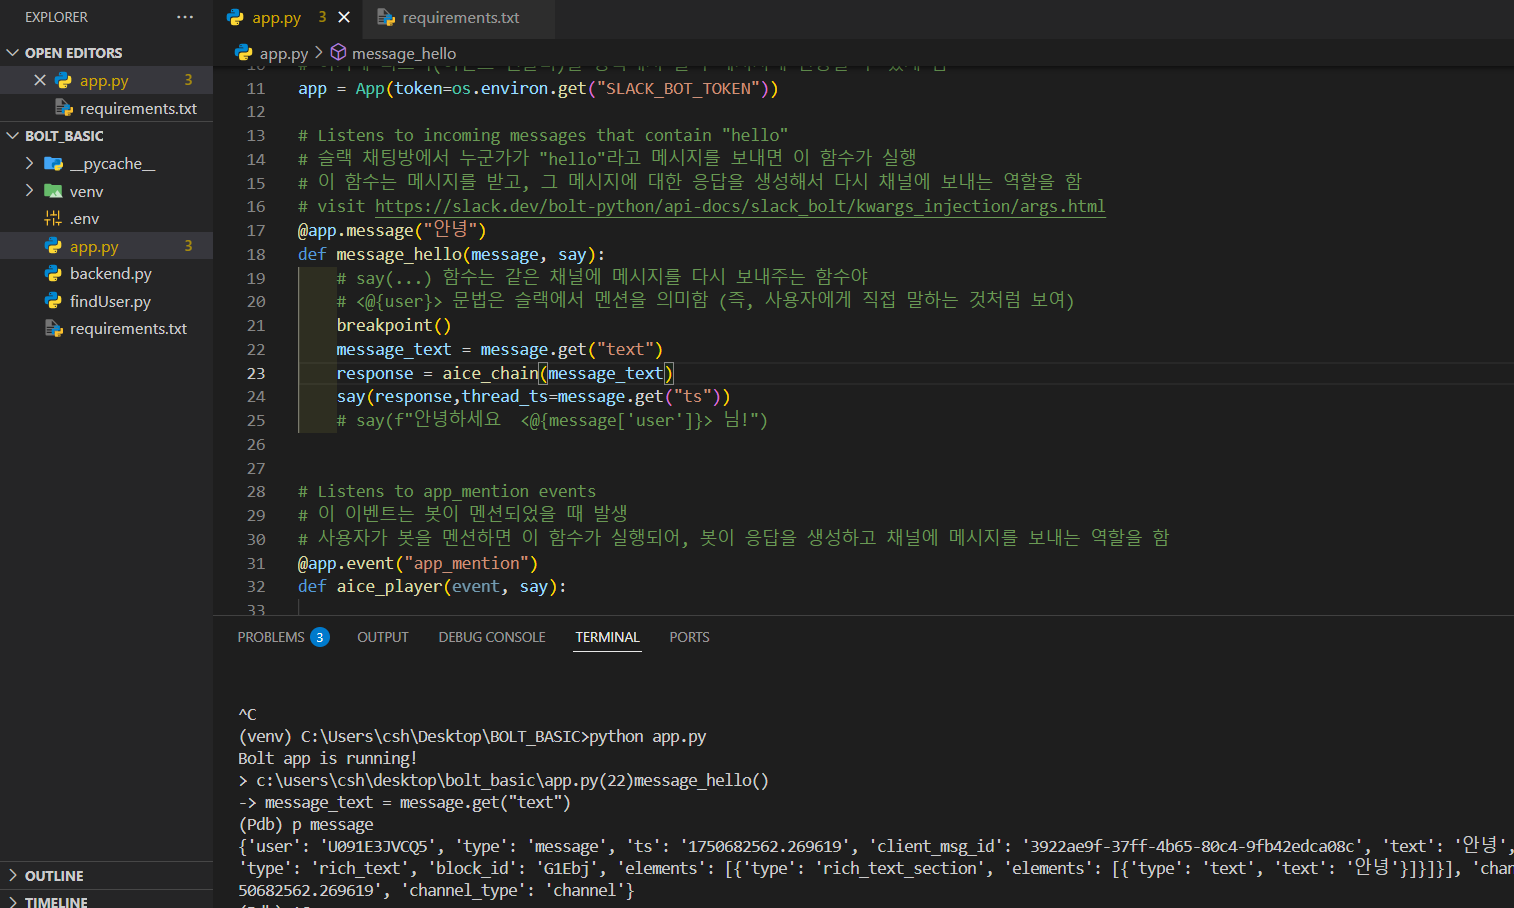Click the @app.event("app_mention") decorator
Viewport: 1514px width, 908px height.
418,563
